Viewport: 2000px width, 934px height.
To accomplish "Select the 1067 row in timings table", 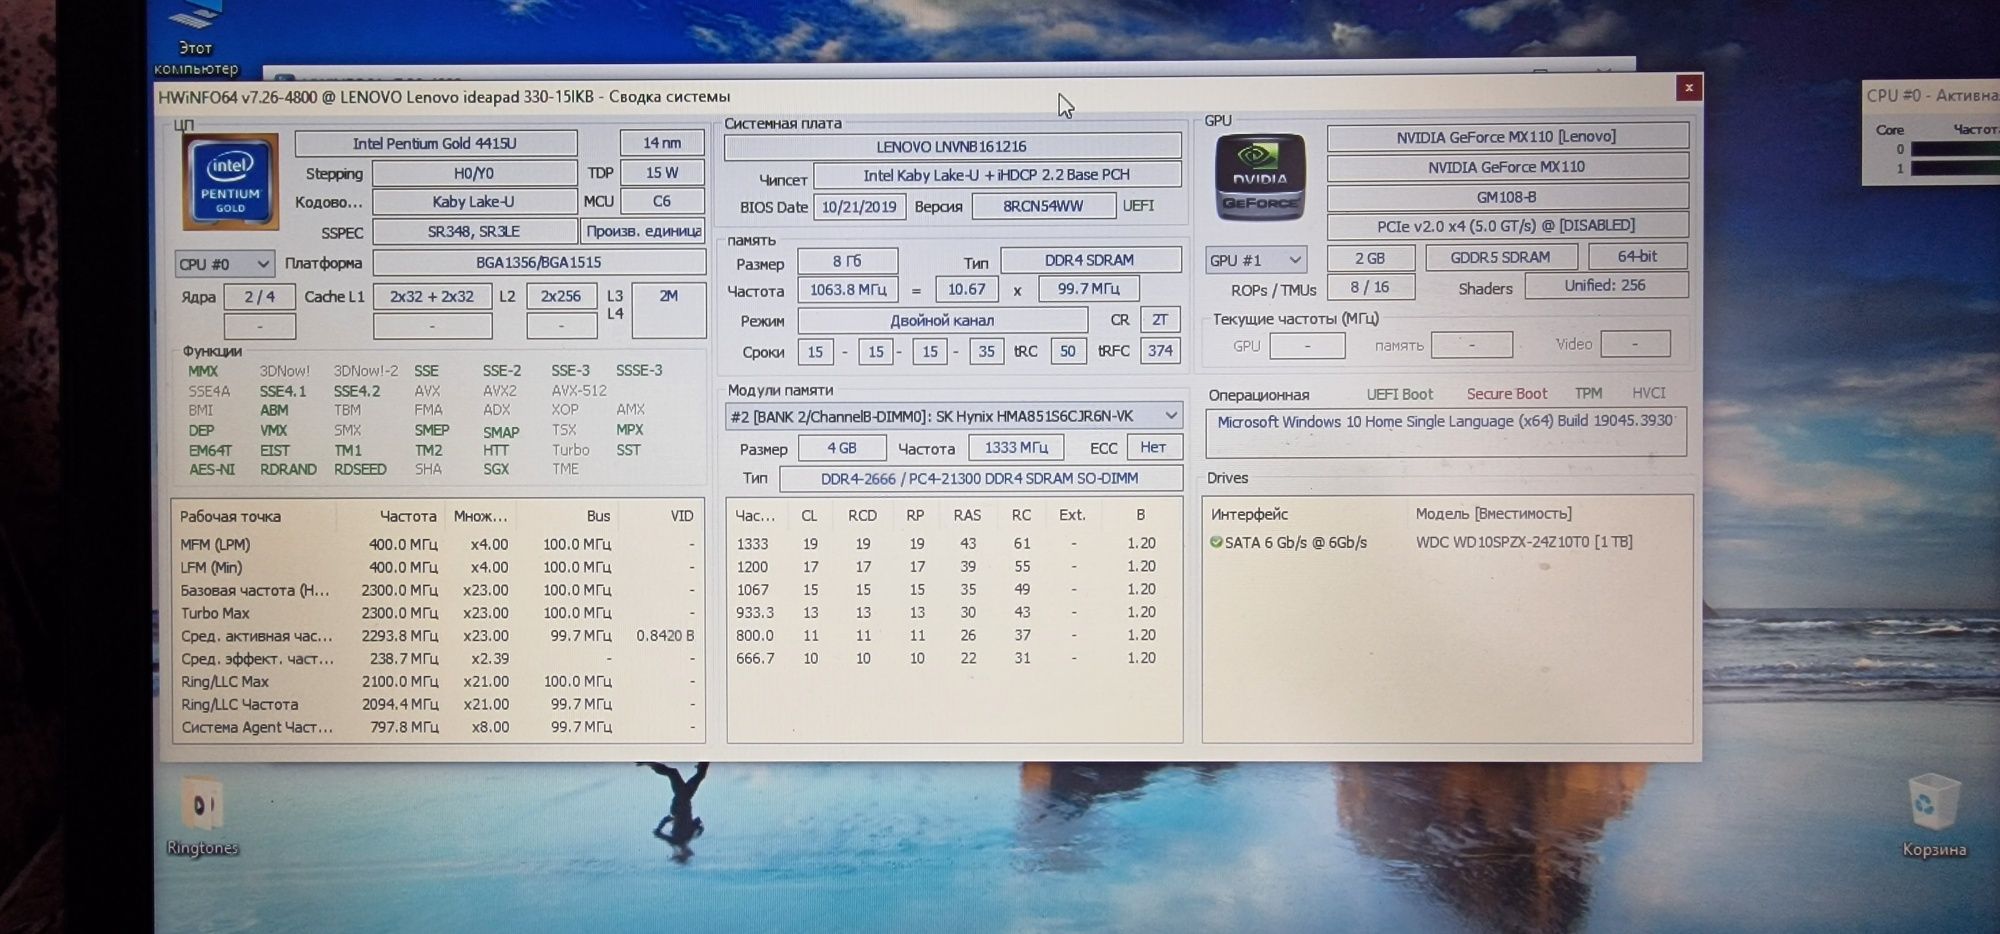I will click(x=954, y=590).
